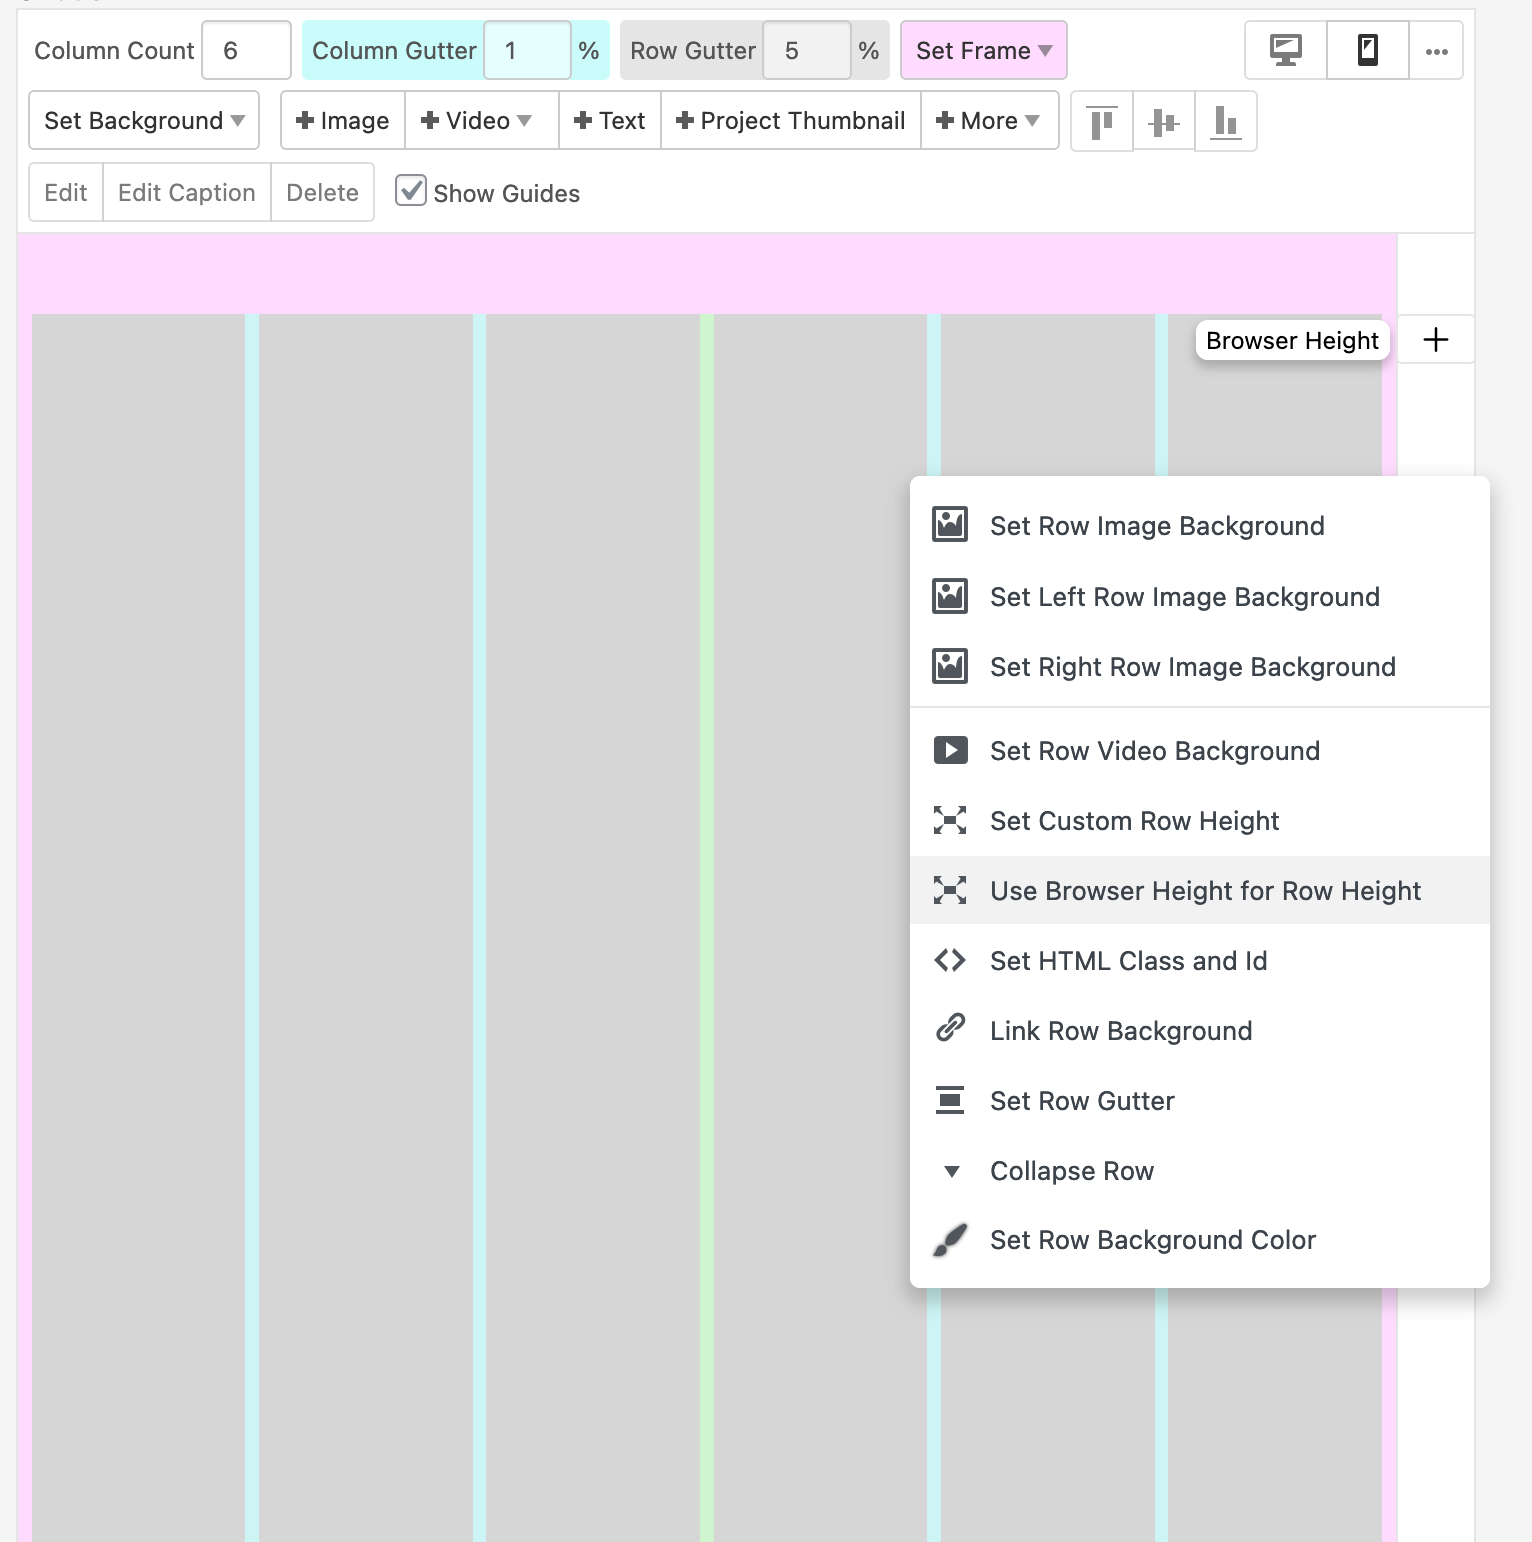The height and width of the screenshot is (1542, 1532).
Task: Choose Set HTML Class and Id
Action: pos(1128,961)
